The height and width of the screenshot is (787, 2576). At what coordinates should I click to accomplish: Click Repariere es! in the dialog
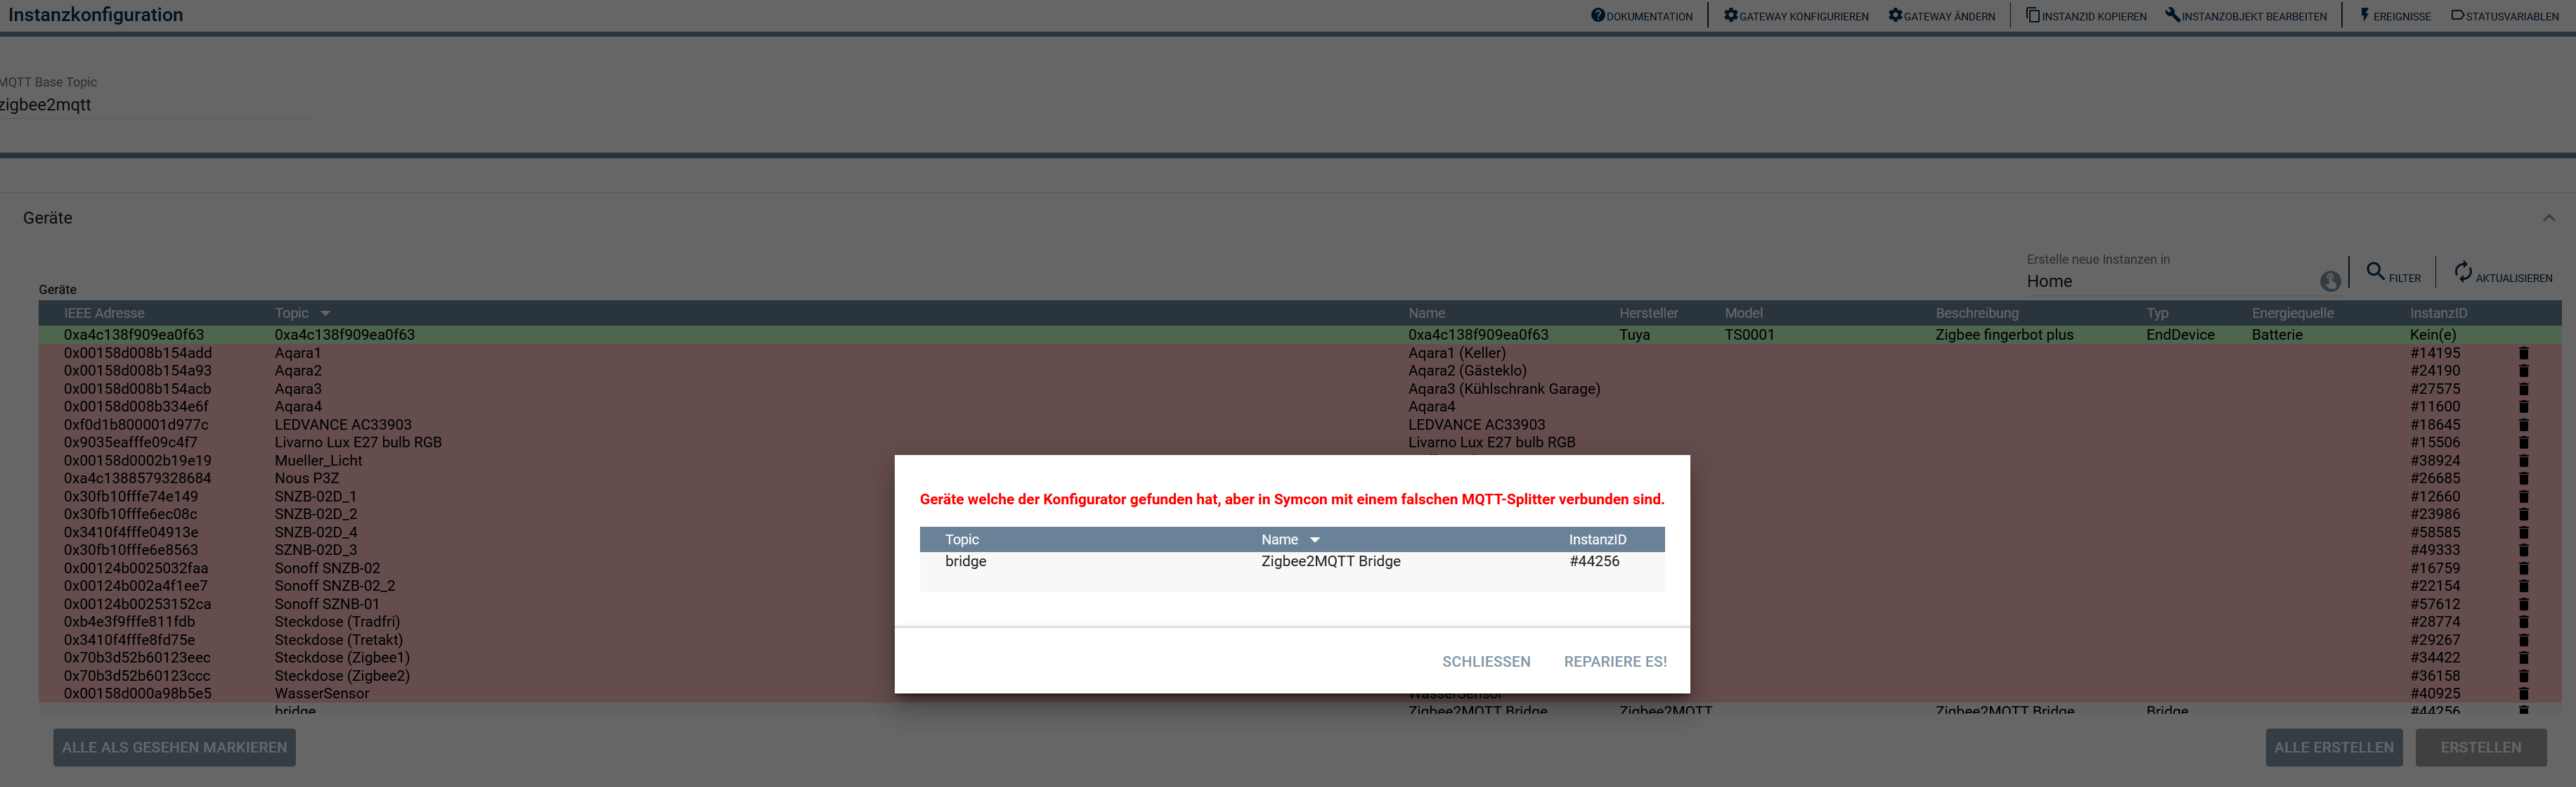point(1615,662)
